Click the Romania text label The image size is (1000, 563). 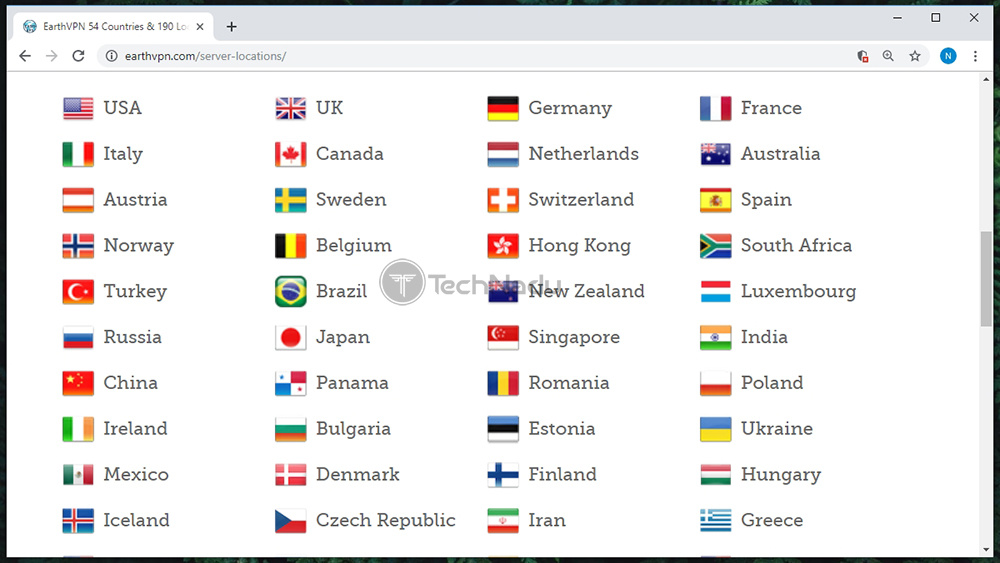click(x=569, y=383)
